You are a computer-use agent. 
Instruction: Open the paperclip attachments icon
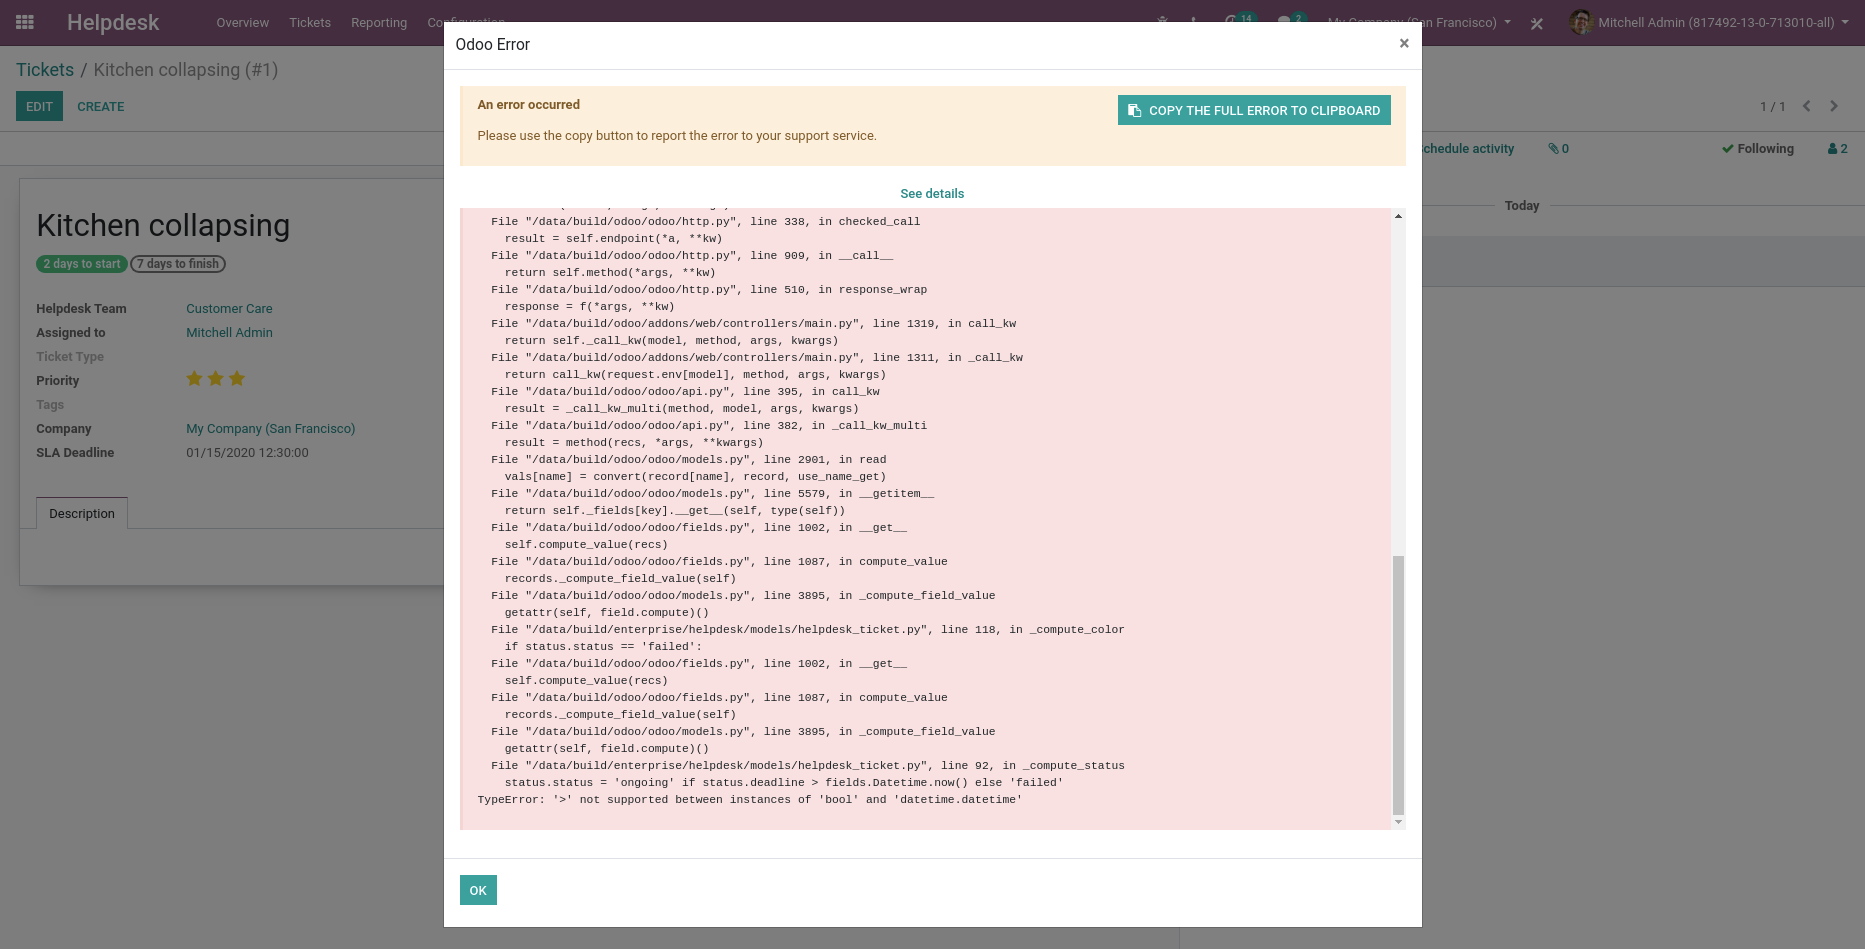tap(1554, 148)
